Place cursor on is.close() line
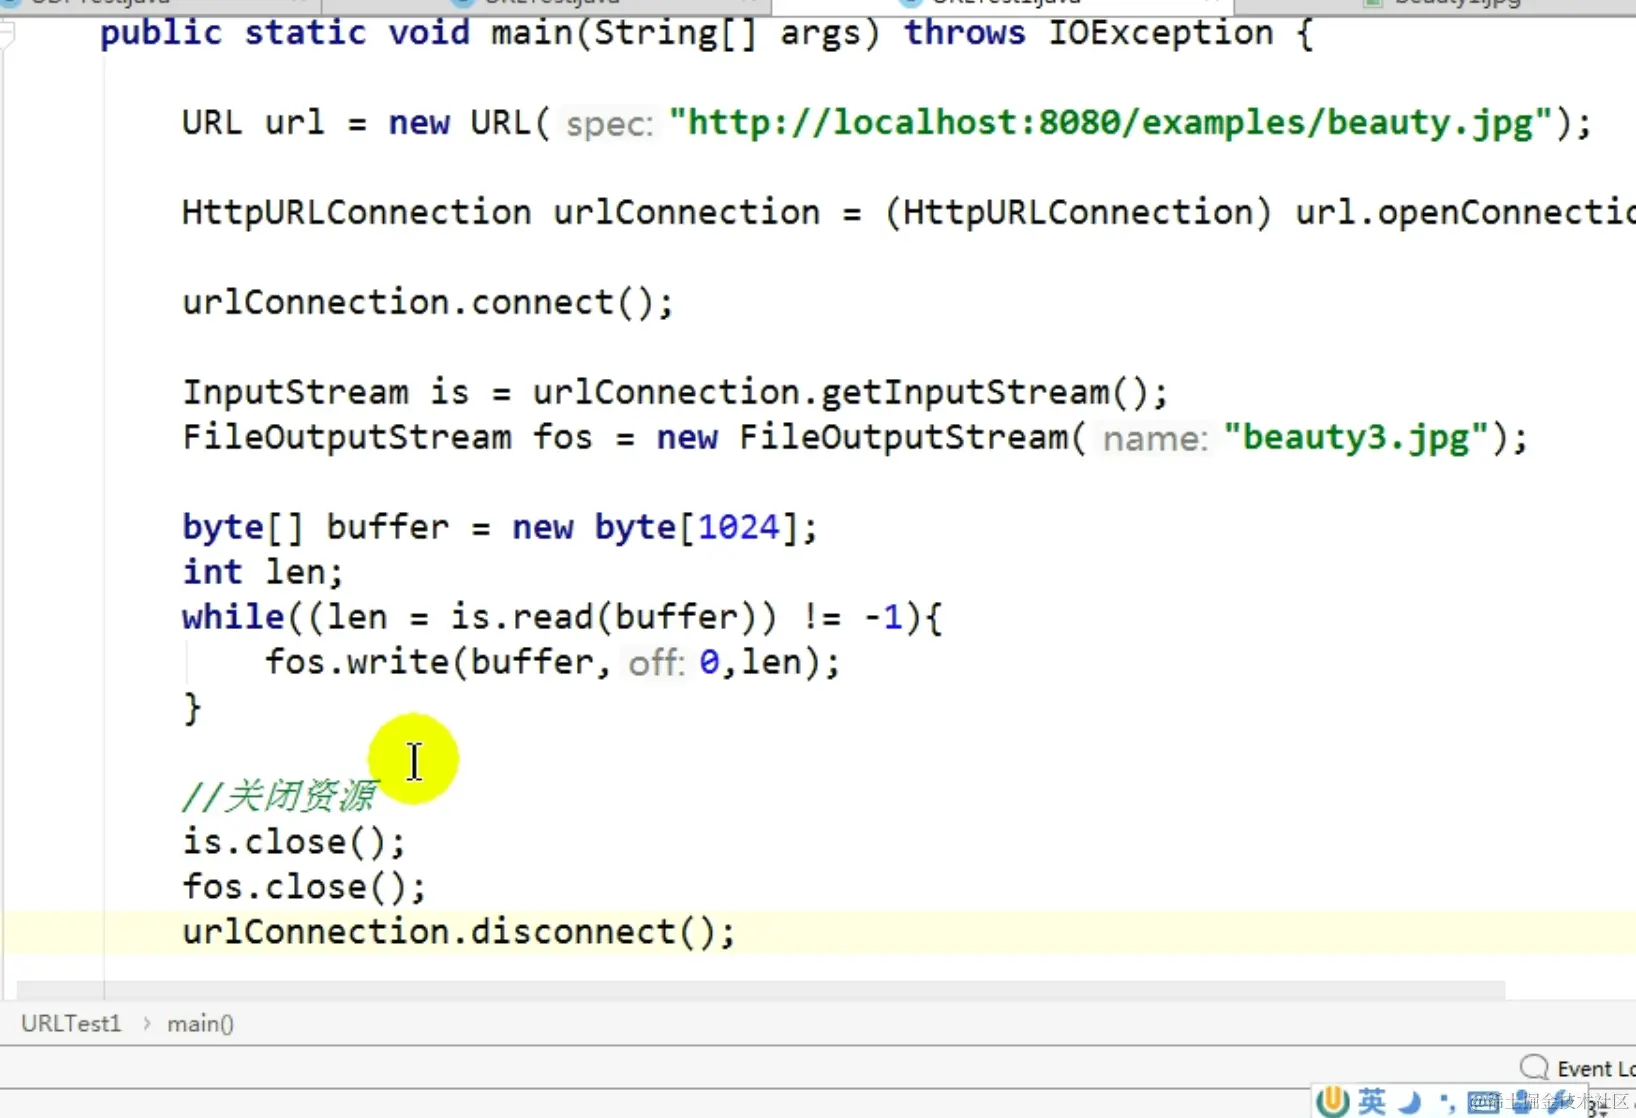1636x1118 pixels. point(294,842)
